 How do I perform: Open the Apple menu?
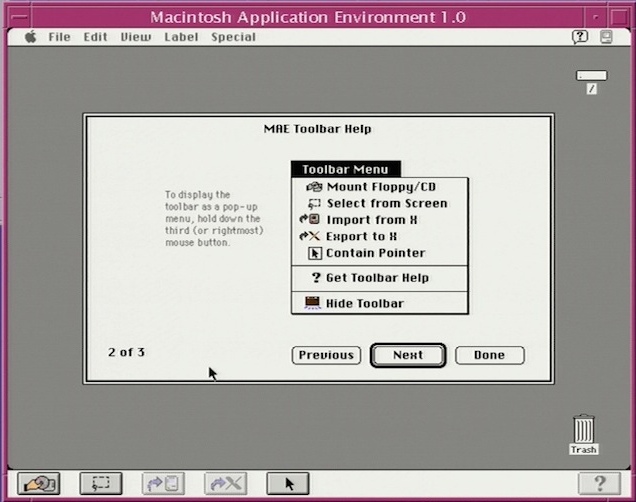pyautogui.click(x=31, y=37)
